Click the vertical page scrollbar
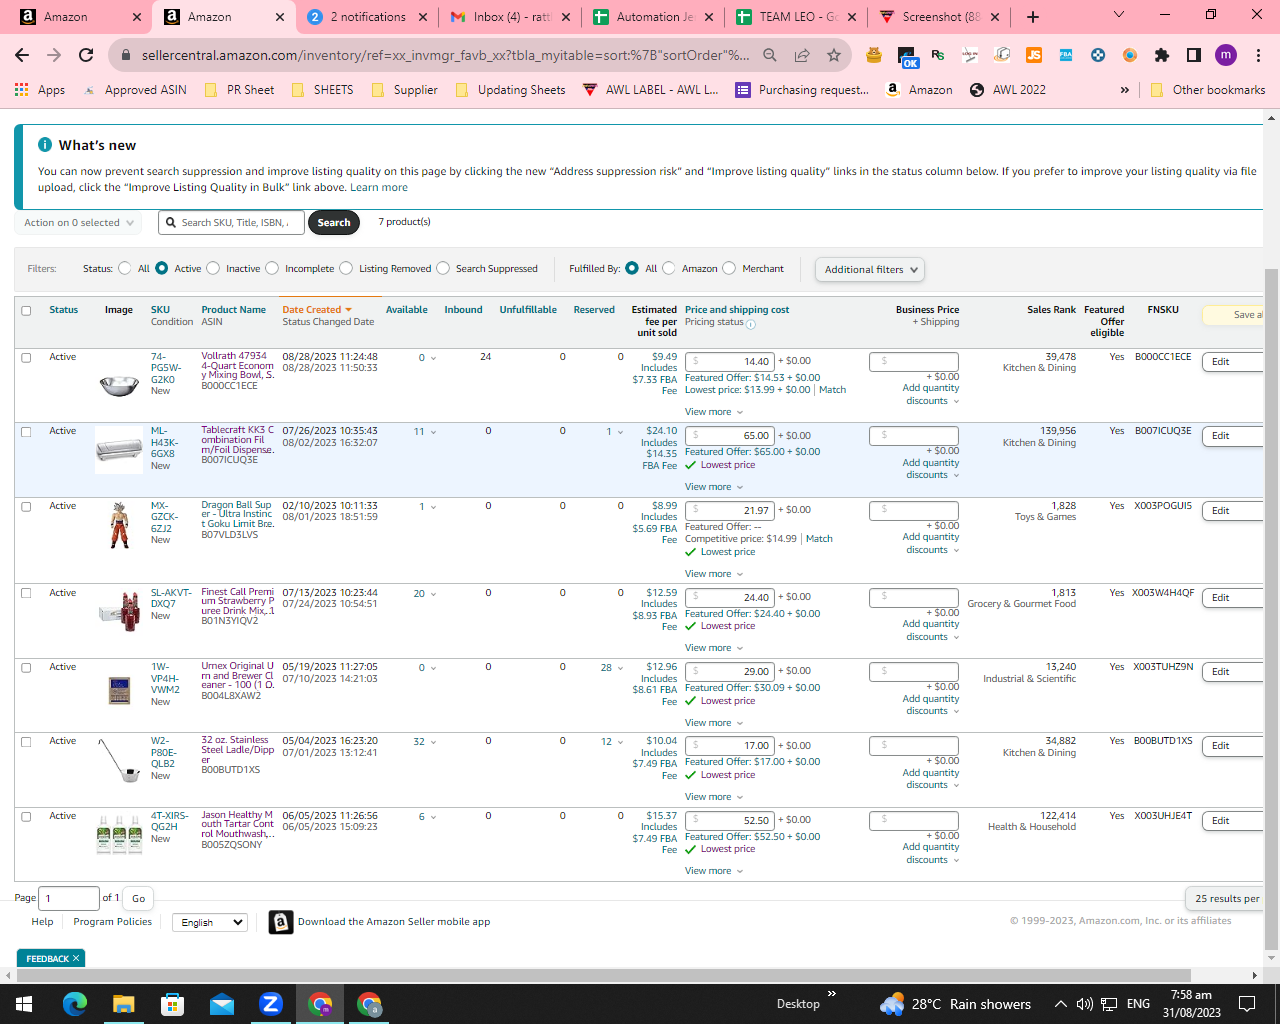 point(1271,608)
